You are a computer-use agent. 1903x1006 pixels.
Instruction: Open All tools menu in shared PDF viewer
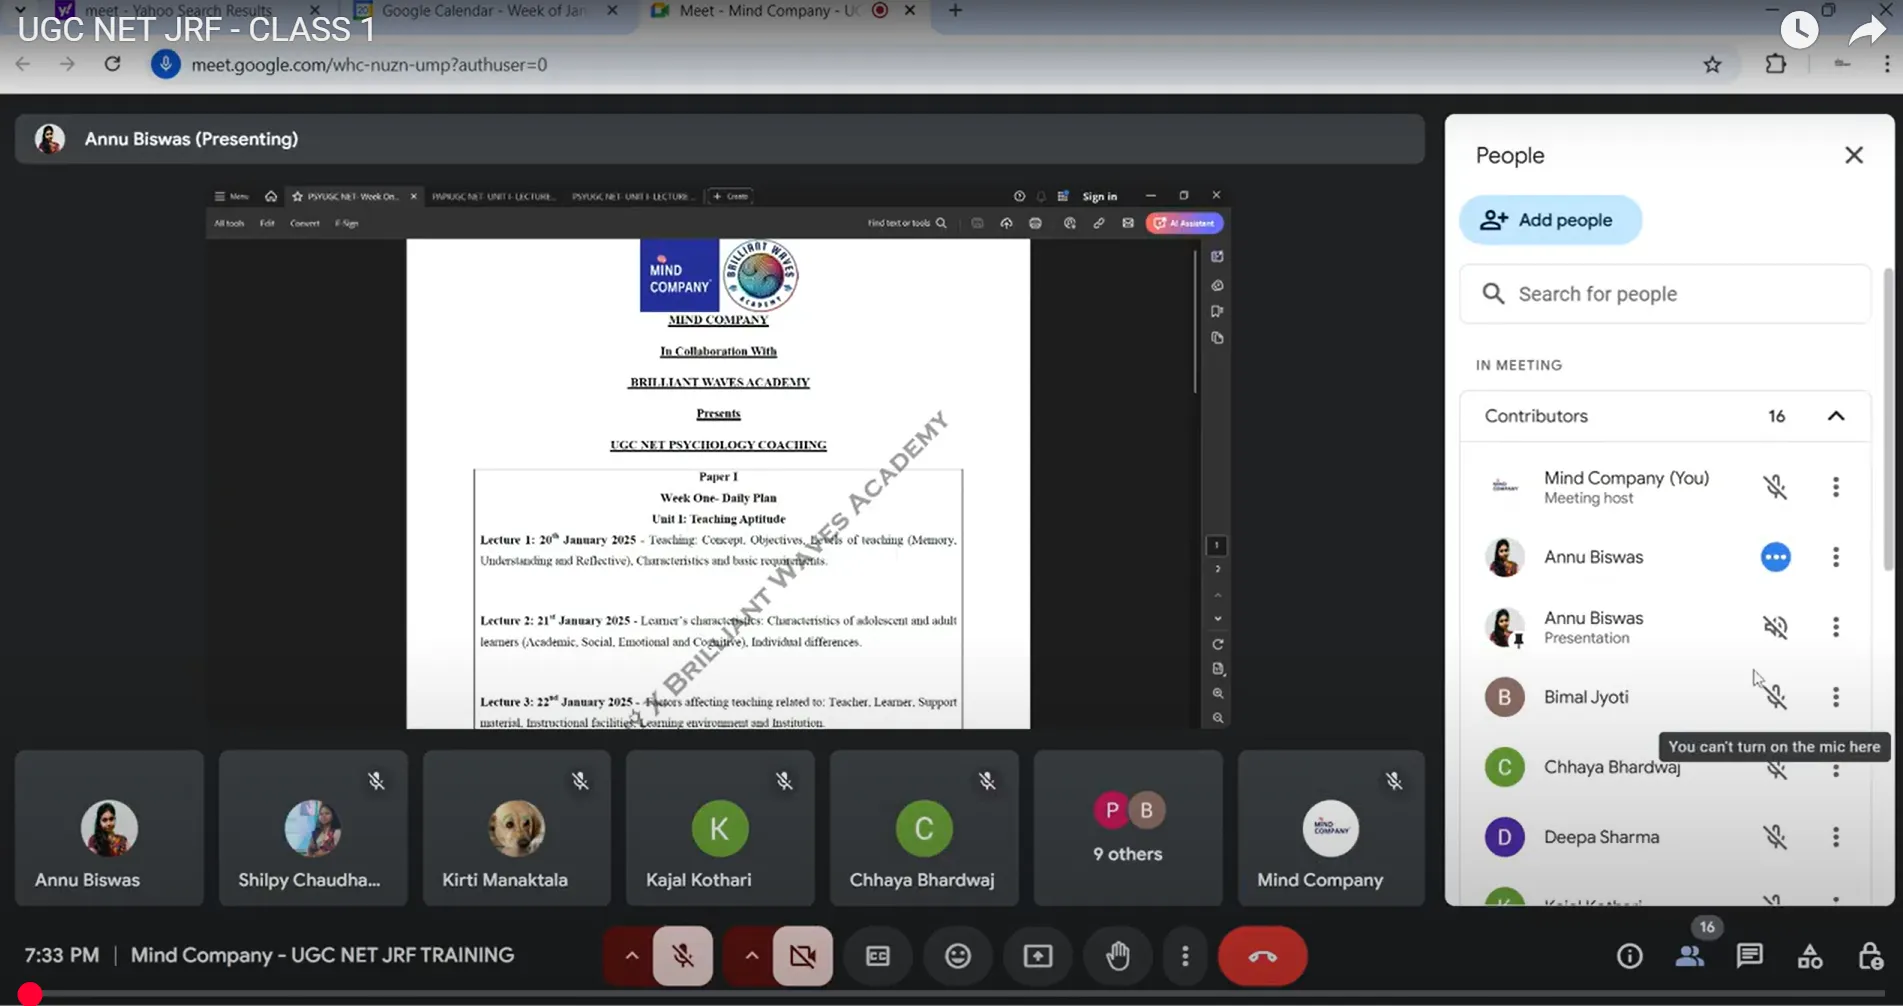point(229,223)
